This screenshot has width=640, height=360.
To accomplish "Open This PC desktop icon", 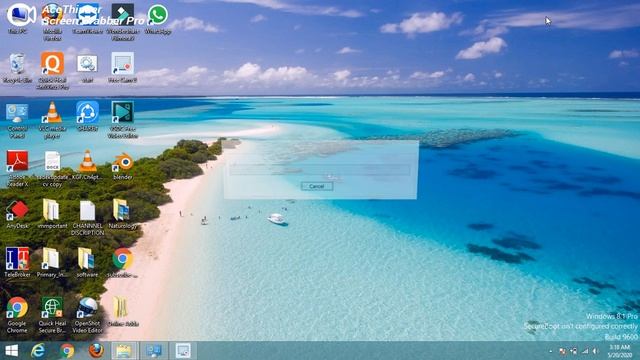I will 18,15.
